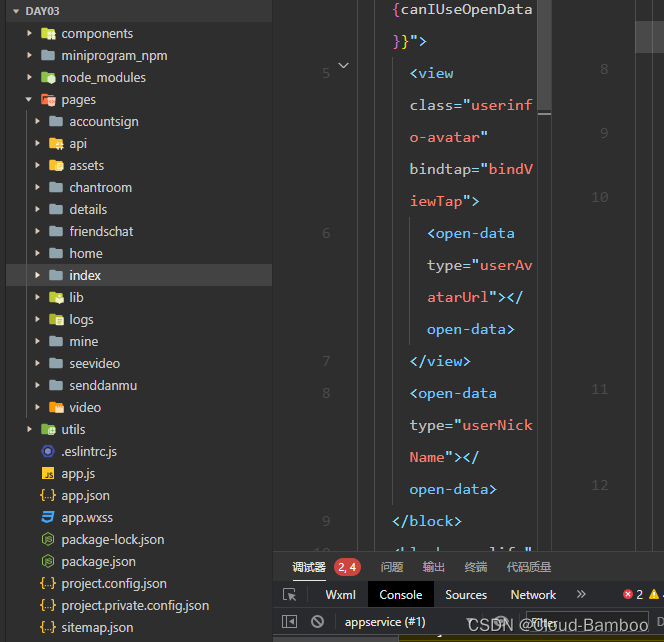
Task: Click the .eslintrc.js ESLint icon
Action: click(48, 451)
